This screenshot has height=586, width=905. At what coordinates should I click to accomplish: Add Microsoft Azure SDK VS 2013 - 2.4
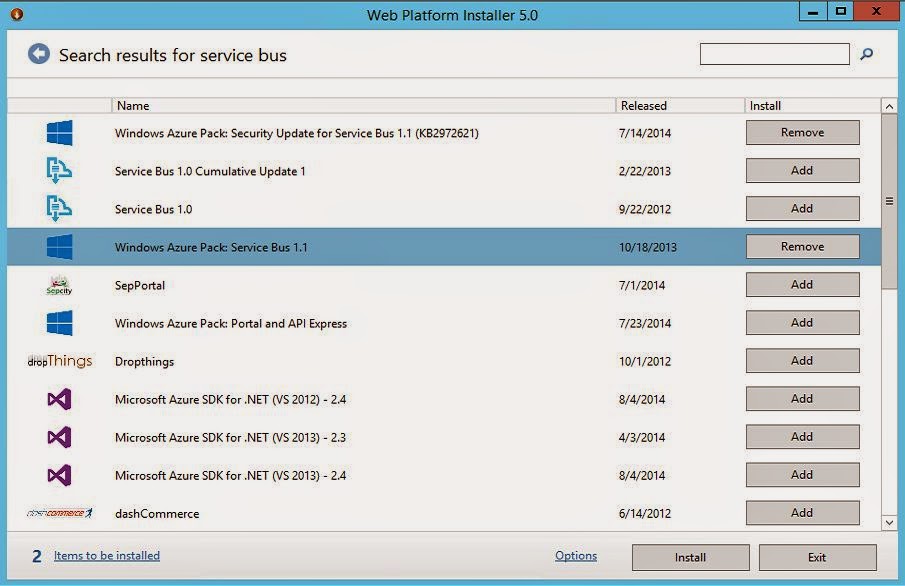pyautogui.click(x=802, y=475)
